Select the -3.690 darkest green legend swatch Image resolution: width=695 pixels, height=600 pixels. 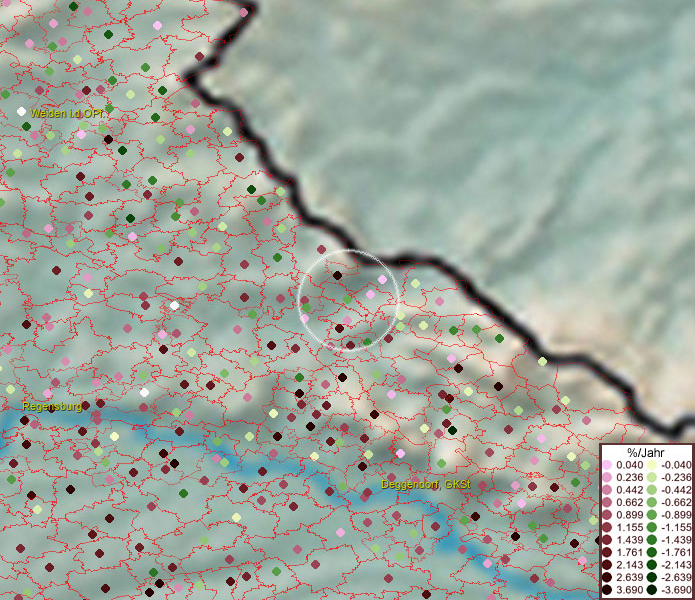pyautogui.click(x=652, y=591)
